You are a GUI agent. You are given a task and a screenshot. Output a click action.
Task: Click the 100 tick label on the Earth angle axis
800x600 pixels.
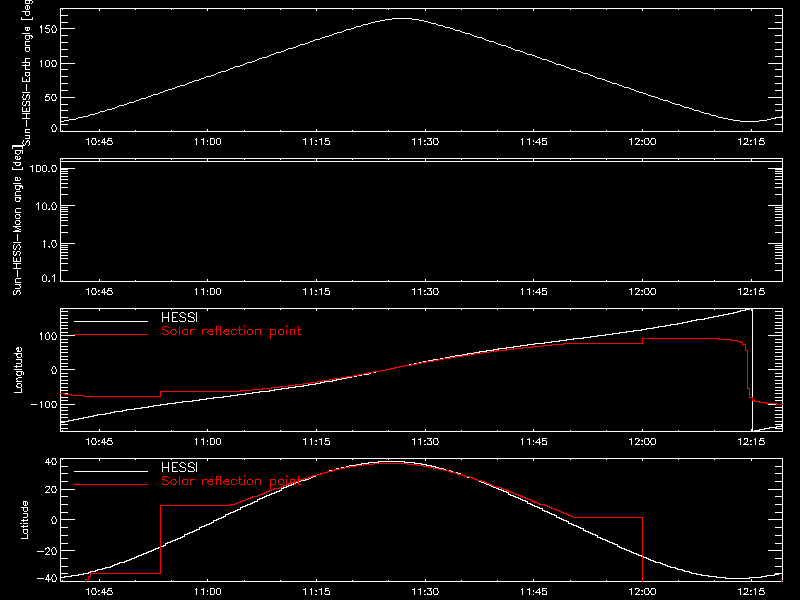pyautogui.click(x=48, y=63)
